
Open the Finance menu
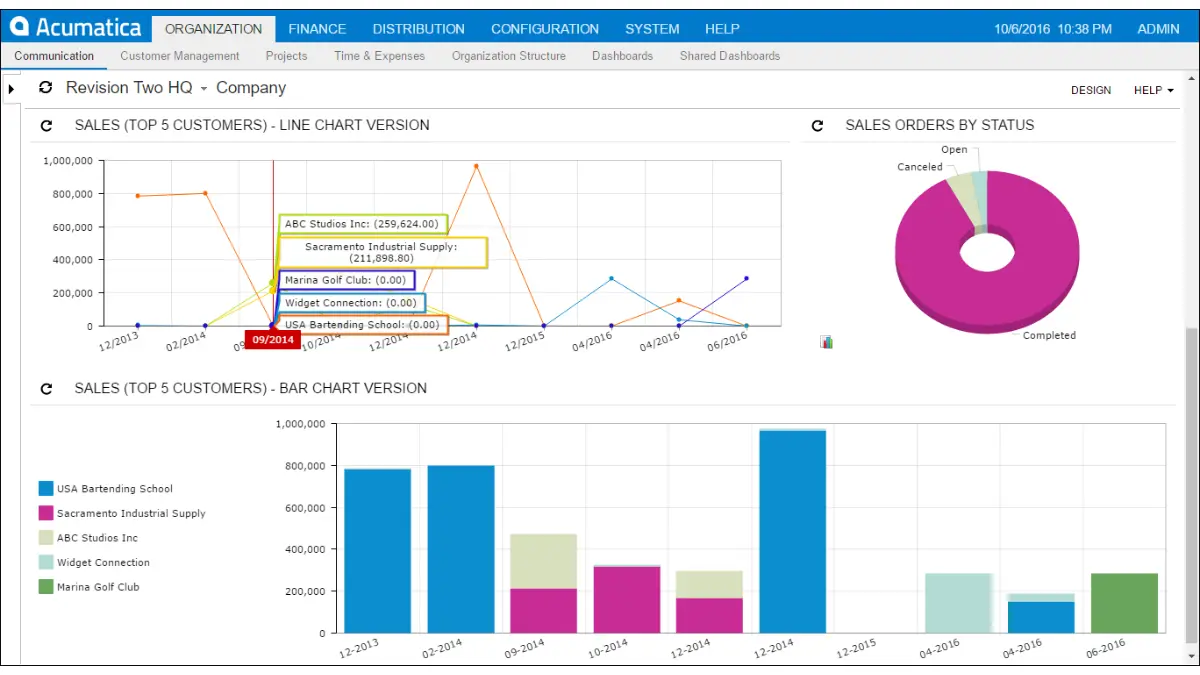tap(317, 29)
